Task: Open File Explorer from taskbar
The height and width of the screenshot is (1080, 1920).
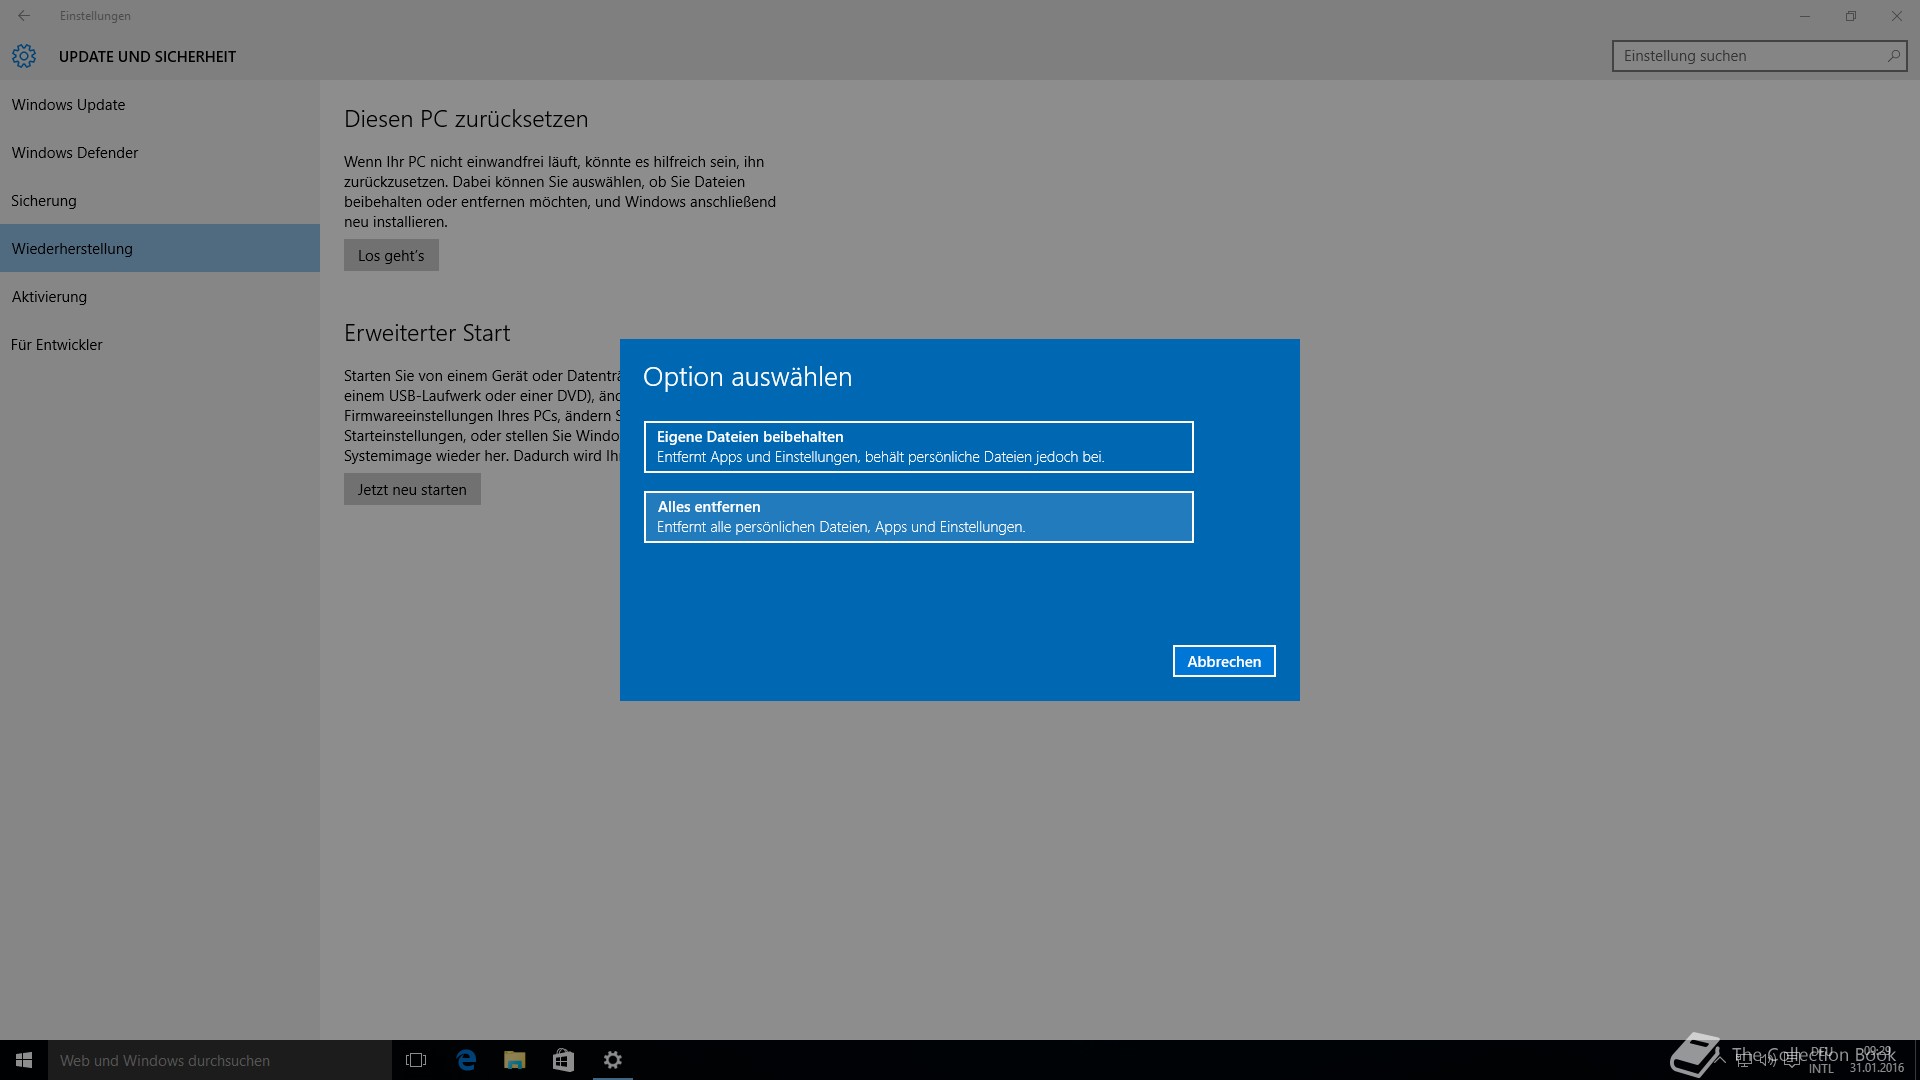Action: click(514, 1060)
